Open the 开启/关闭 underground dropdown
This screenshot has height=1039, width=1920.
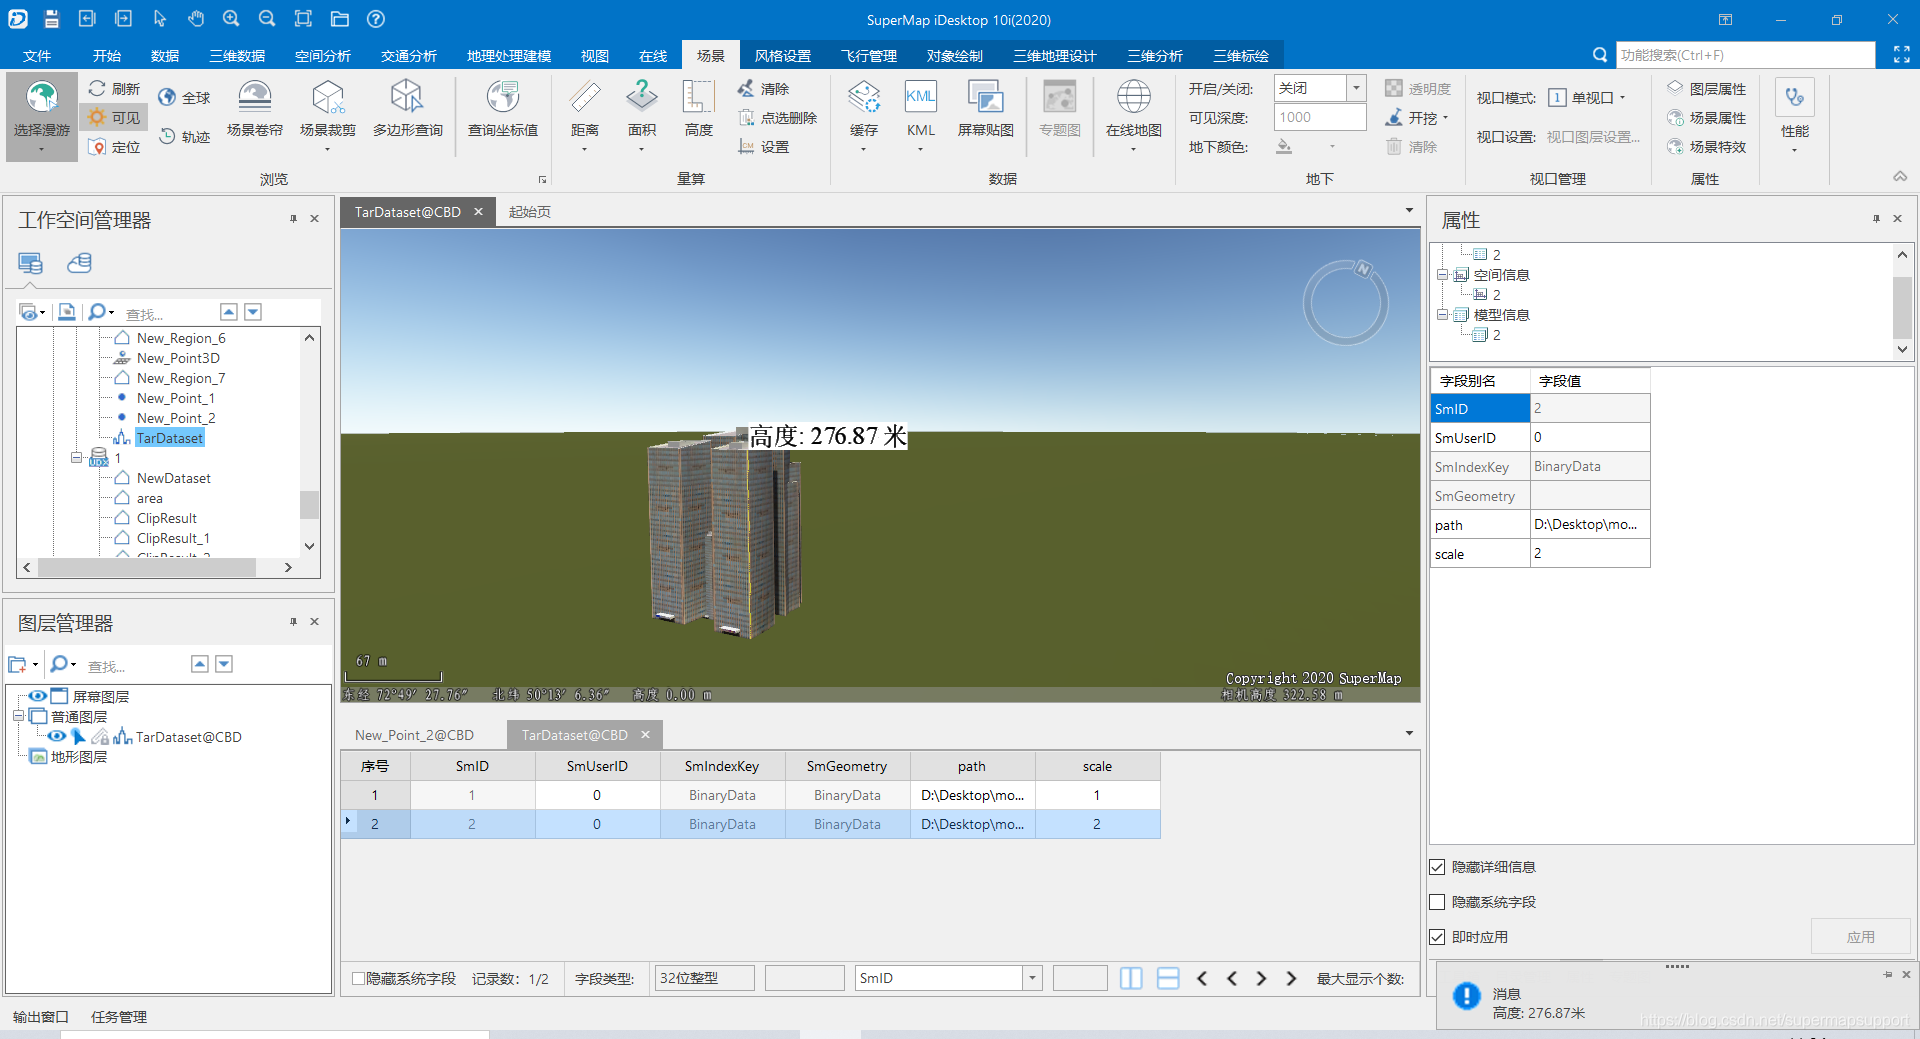1356,88
